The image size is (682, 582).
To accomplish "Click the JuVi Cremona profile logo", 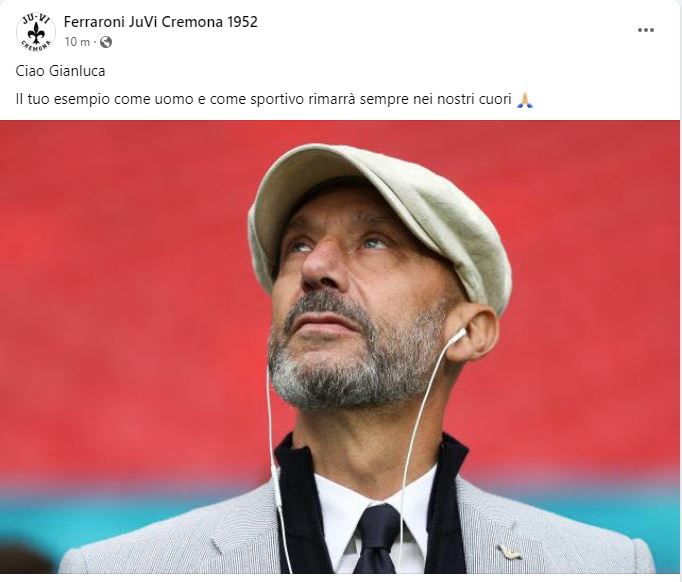I will tap(36, 32).
